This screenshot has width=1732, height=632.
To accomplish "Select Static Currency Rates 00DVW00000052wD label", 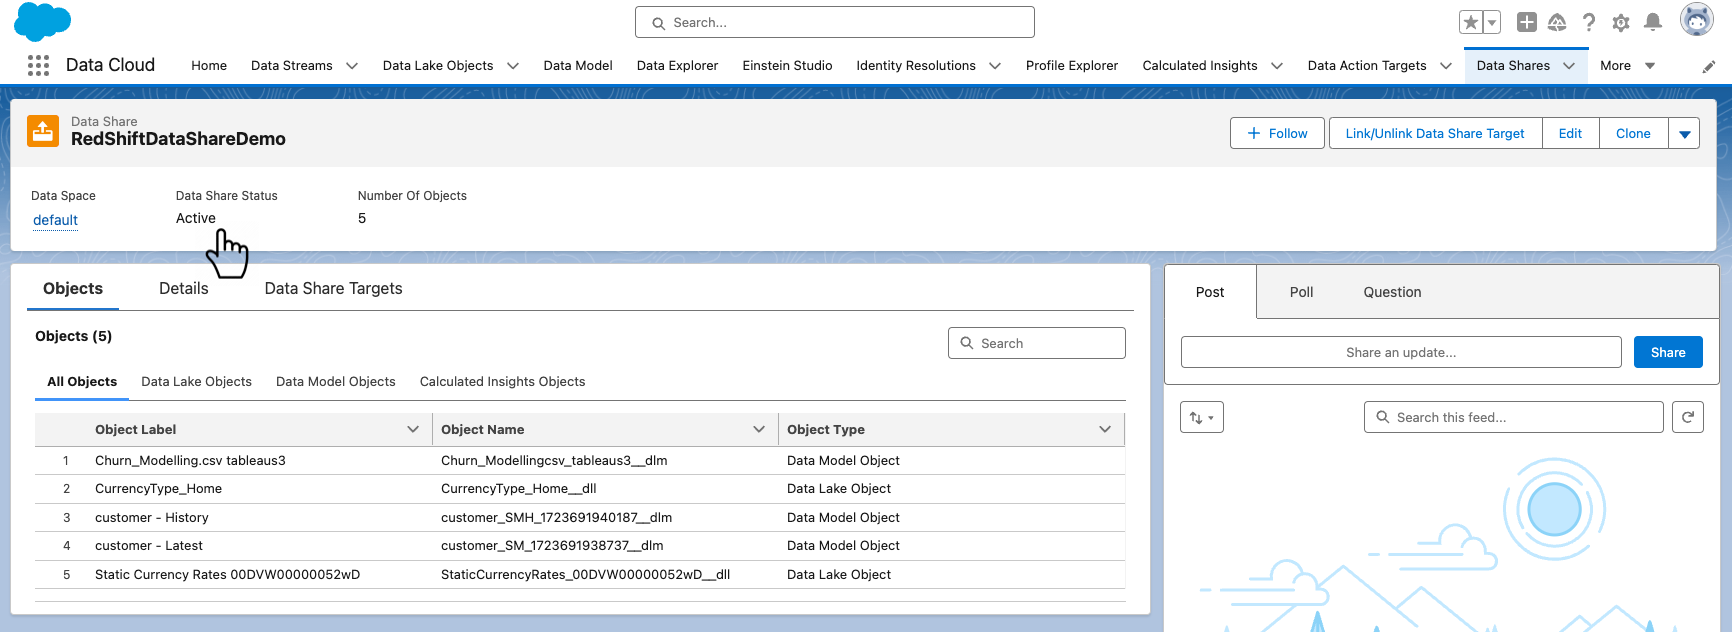I will tap(227, 575).
